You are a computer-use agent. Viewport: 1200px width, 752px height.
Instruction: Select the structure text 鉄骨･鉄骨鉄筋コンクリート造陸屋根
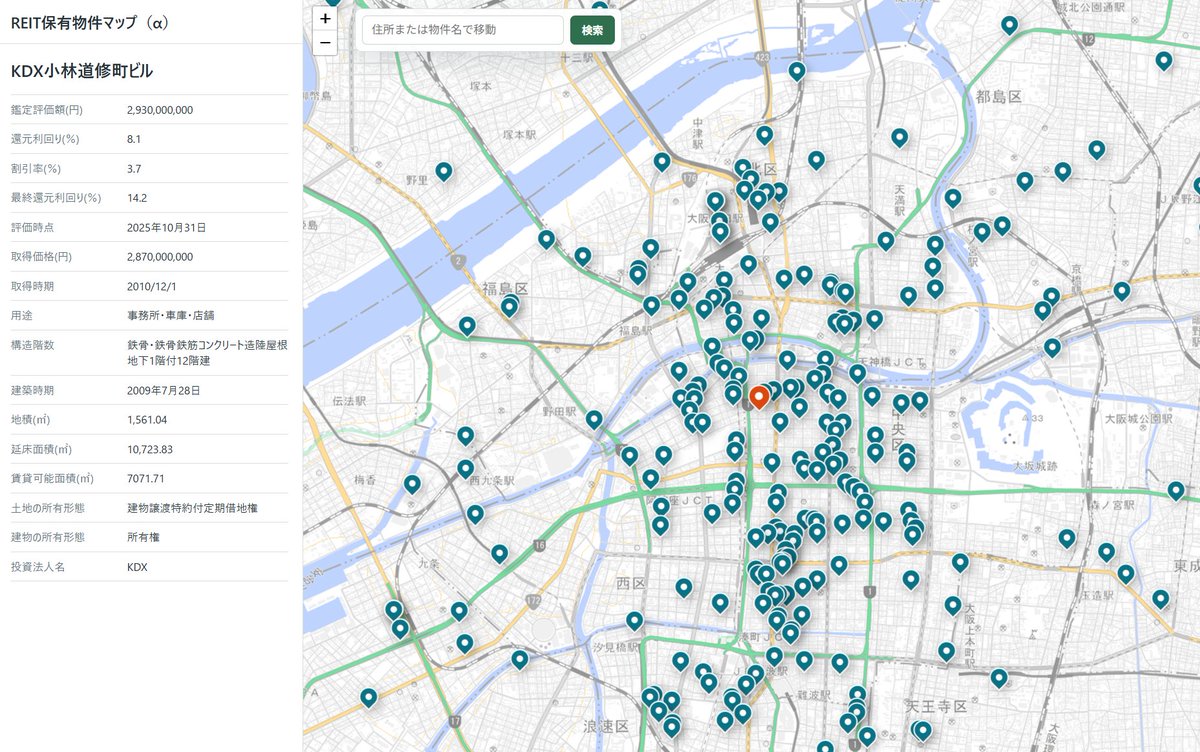pyautogui.click(x=207, y=345)
